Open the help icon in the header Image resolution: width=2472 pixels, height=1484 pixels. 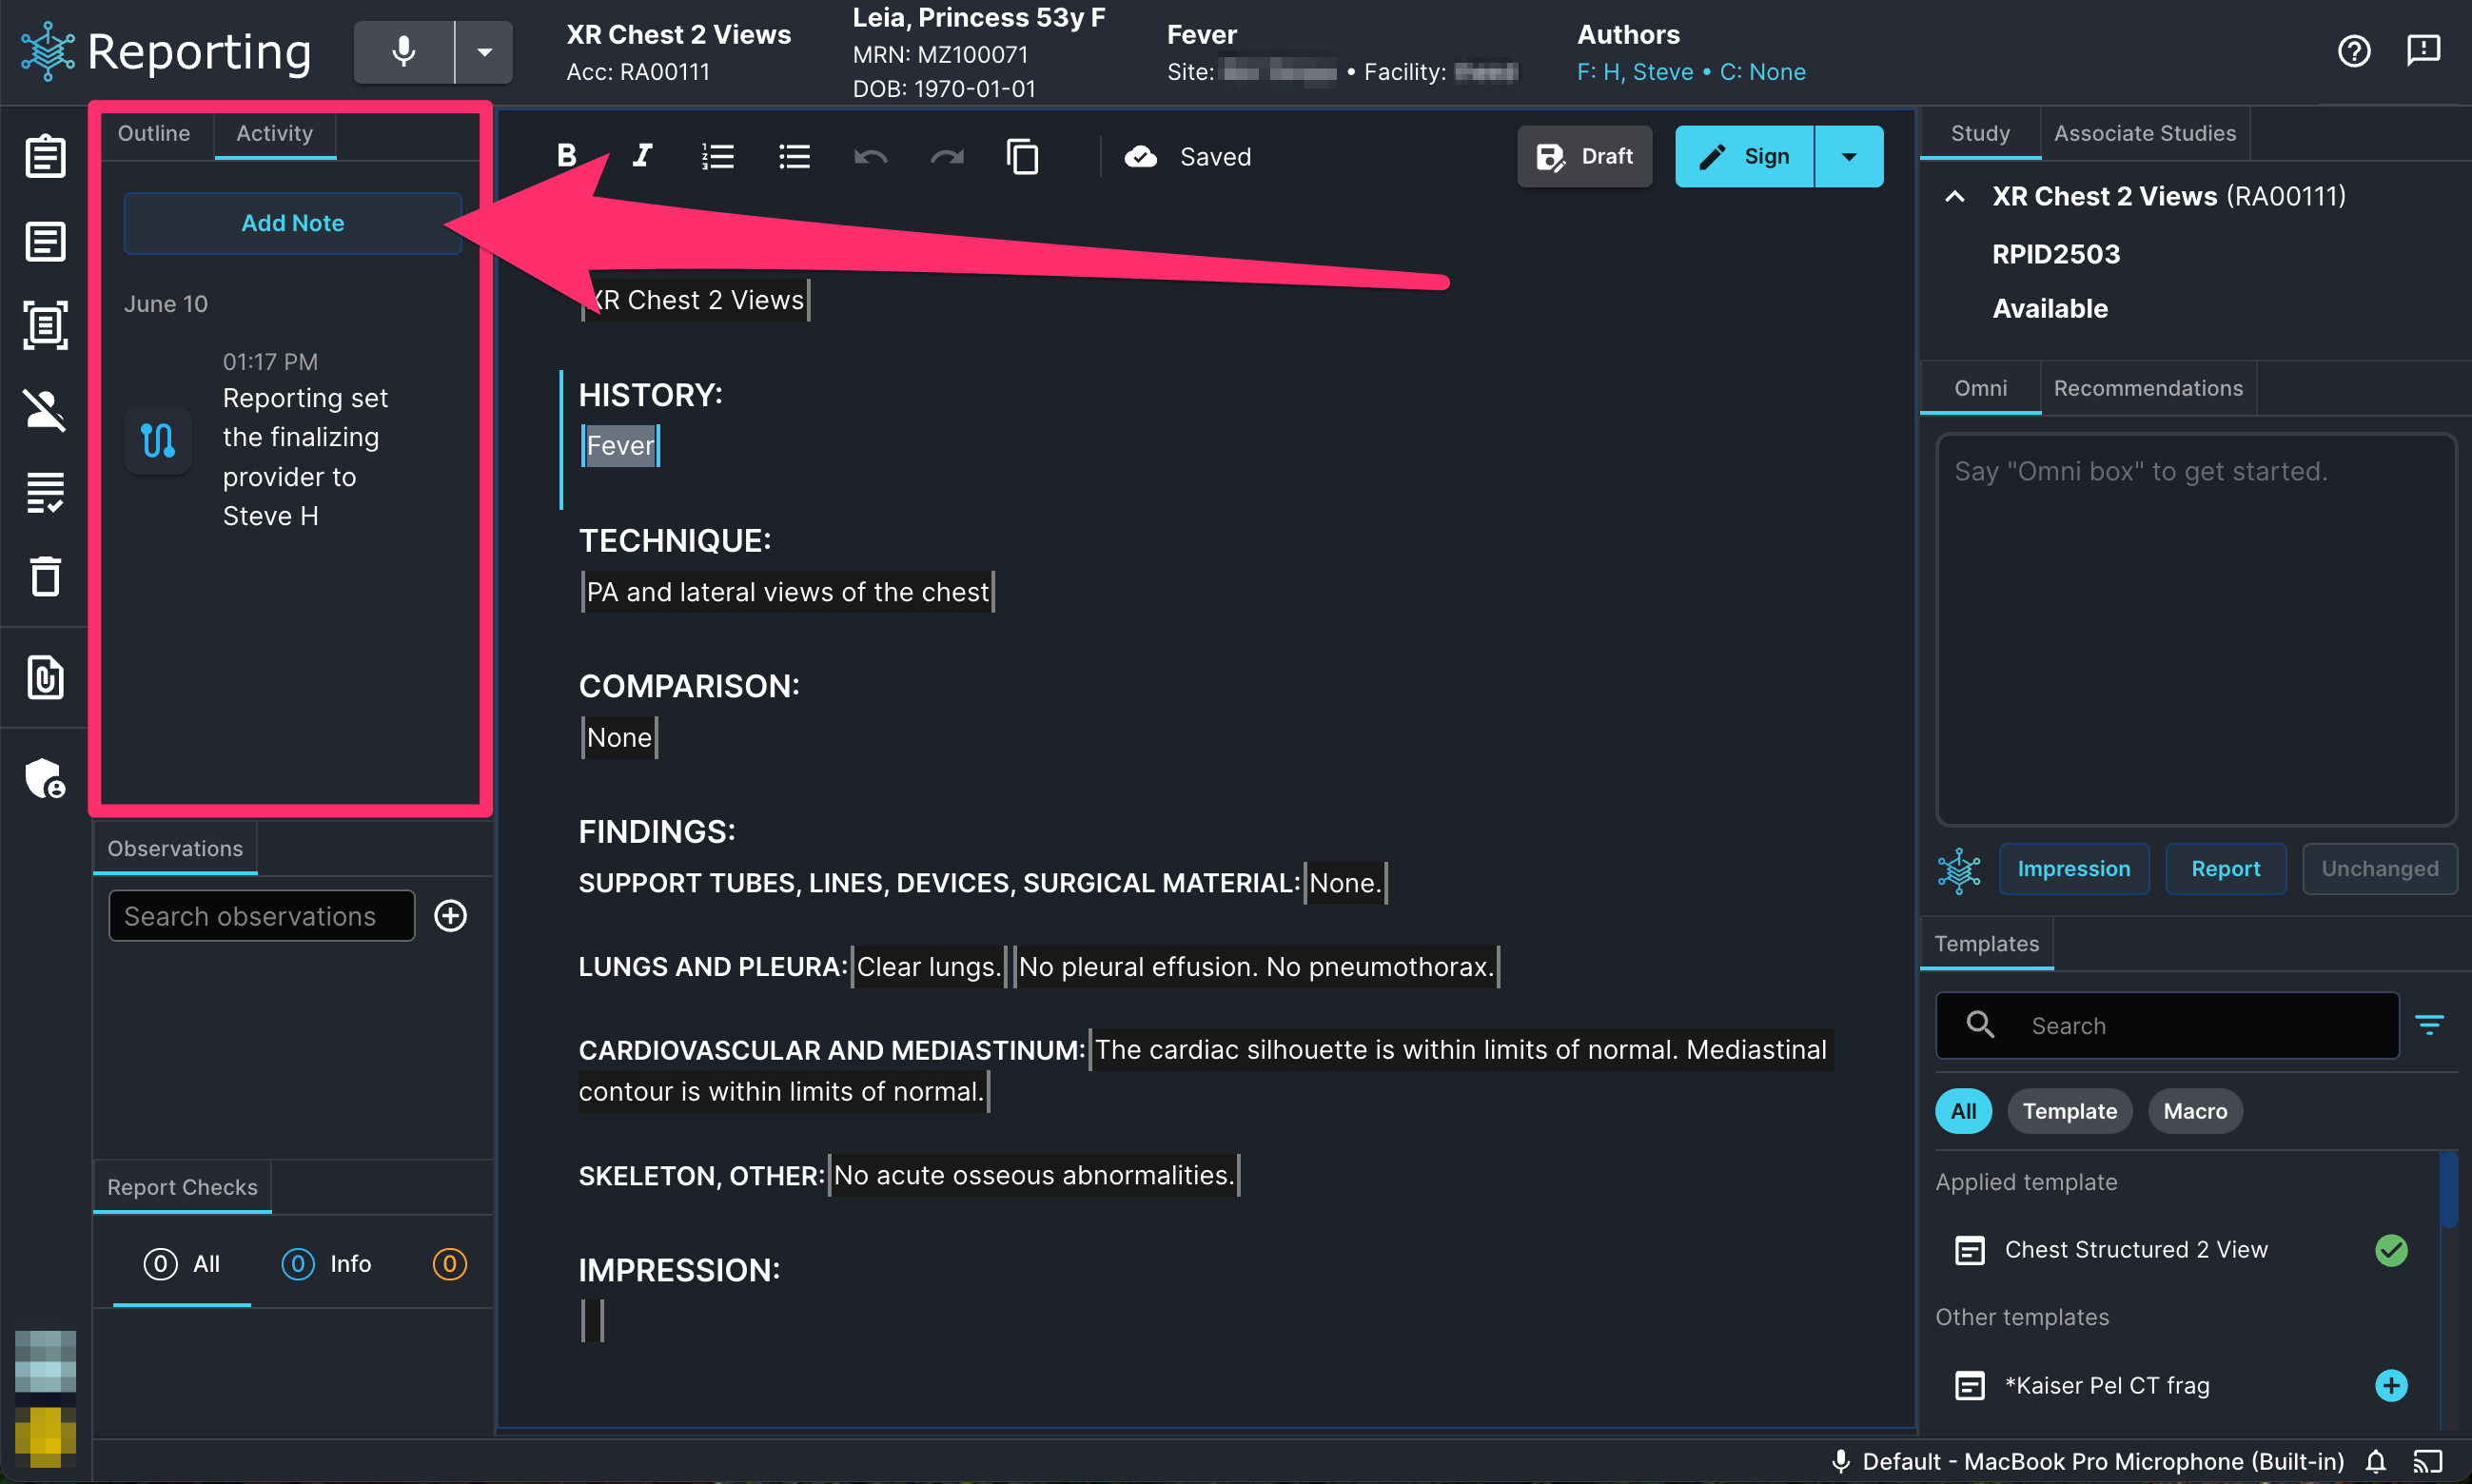(x=2354, y=50)
